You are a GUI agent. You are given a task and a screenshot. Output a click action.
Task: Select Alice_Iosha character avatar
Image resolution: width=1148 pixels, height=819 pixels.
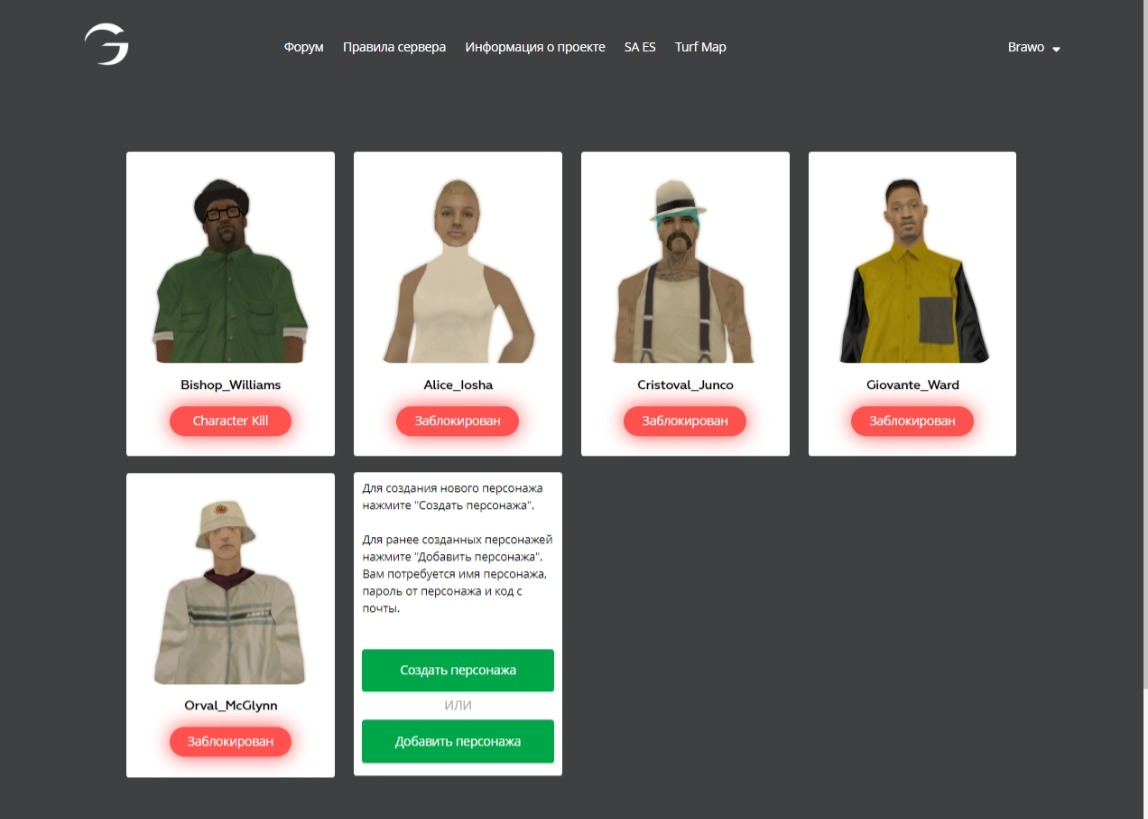[x=457, y=270]
